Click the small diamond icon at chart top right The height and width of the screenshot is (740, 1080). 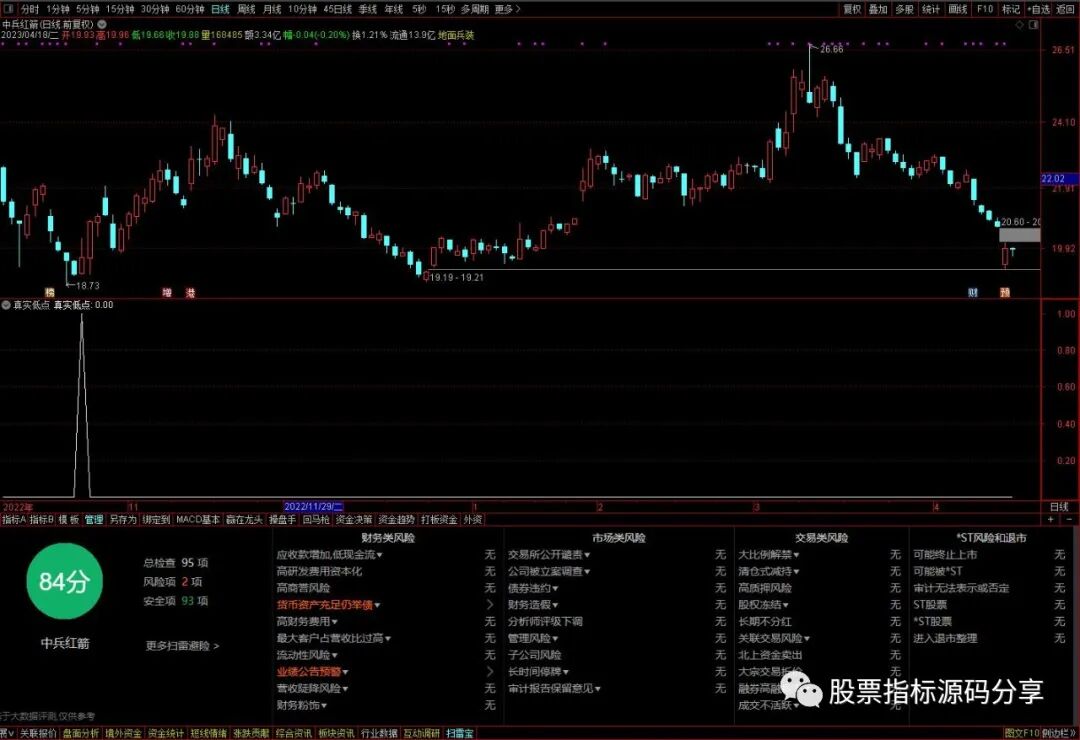point(1020,25)
